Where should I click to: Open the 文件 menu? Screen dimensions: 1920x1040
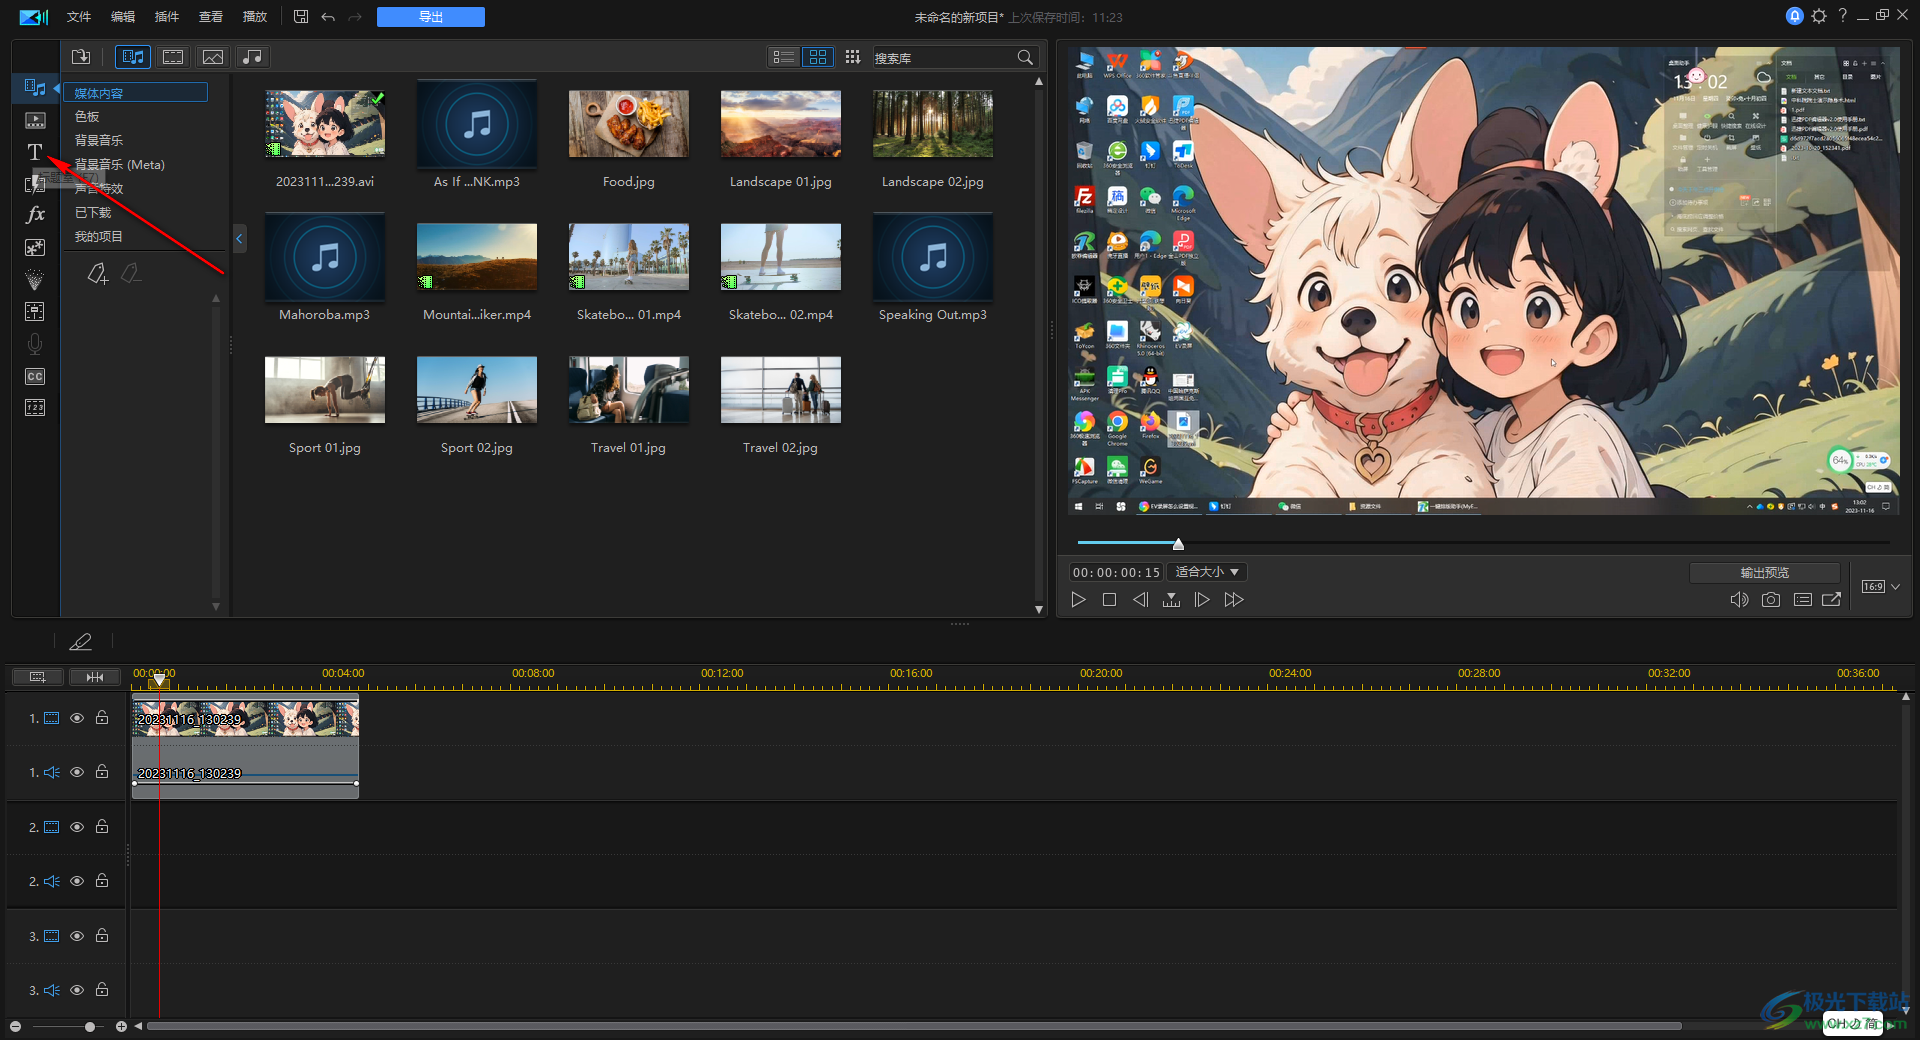[x=79, y=17]
